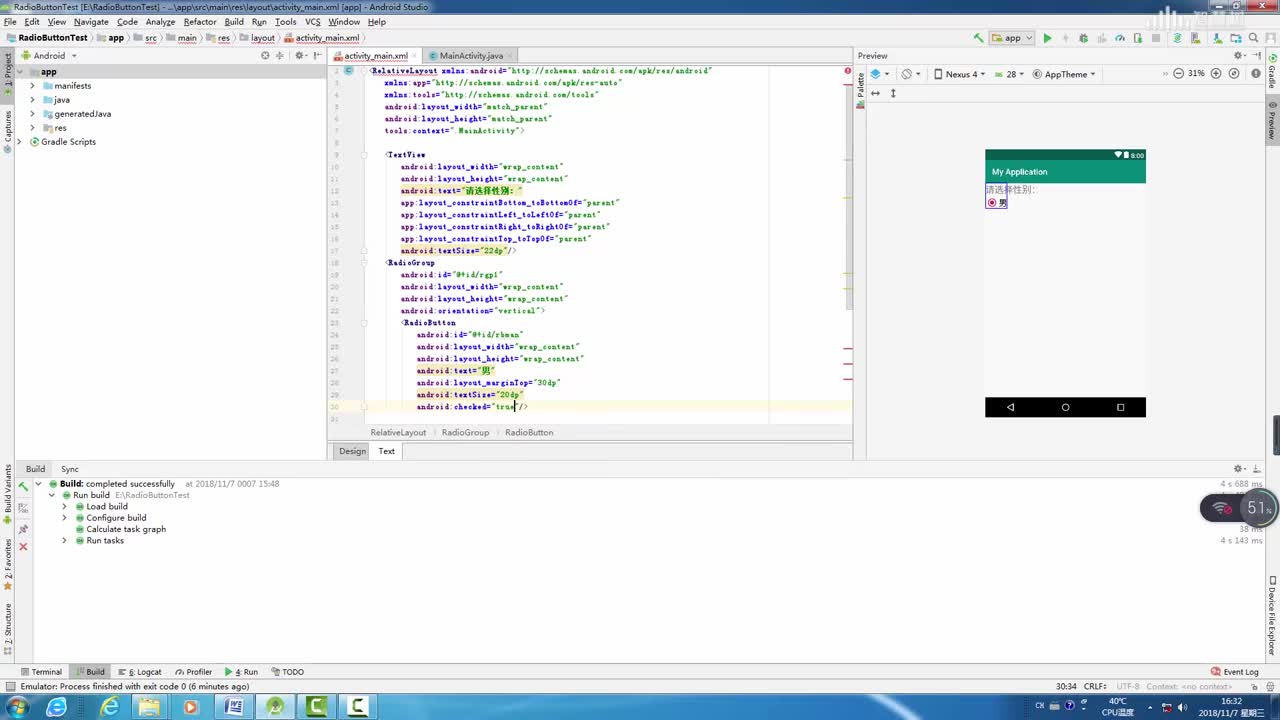Click the grey Stop icon in the toolbar
Screen dimensions: 1280x720
(x=1156, y=38)
